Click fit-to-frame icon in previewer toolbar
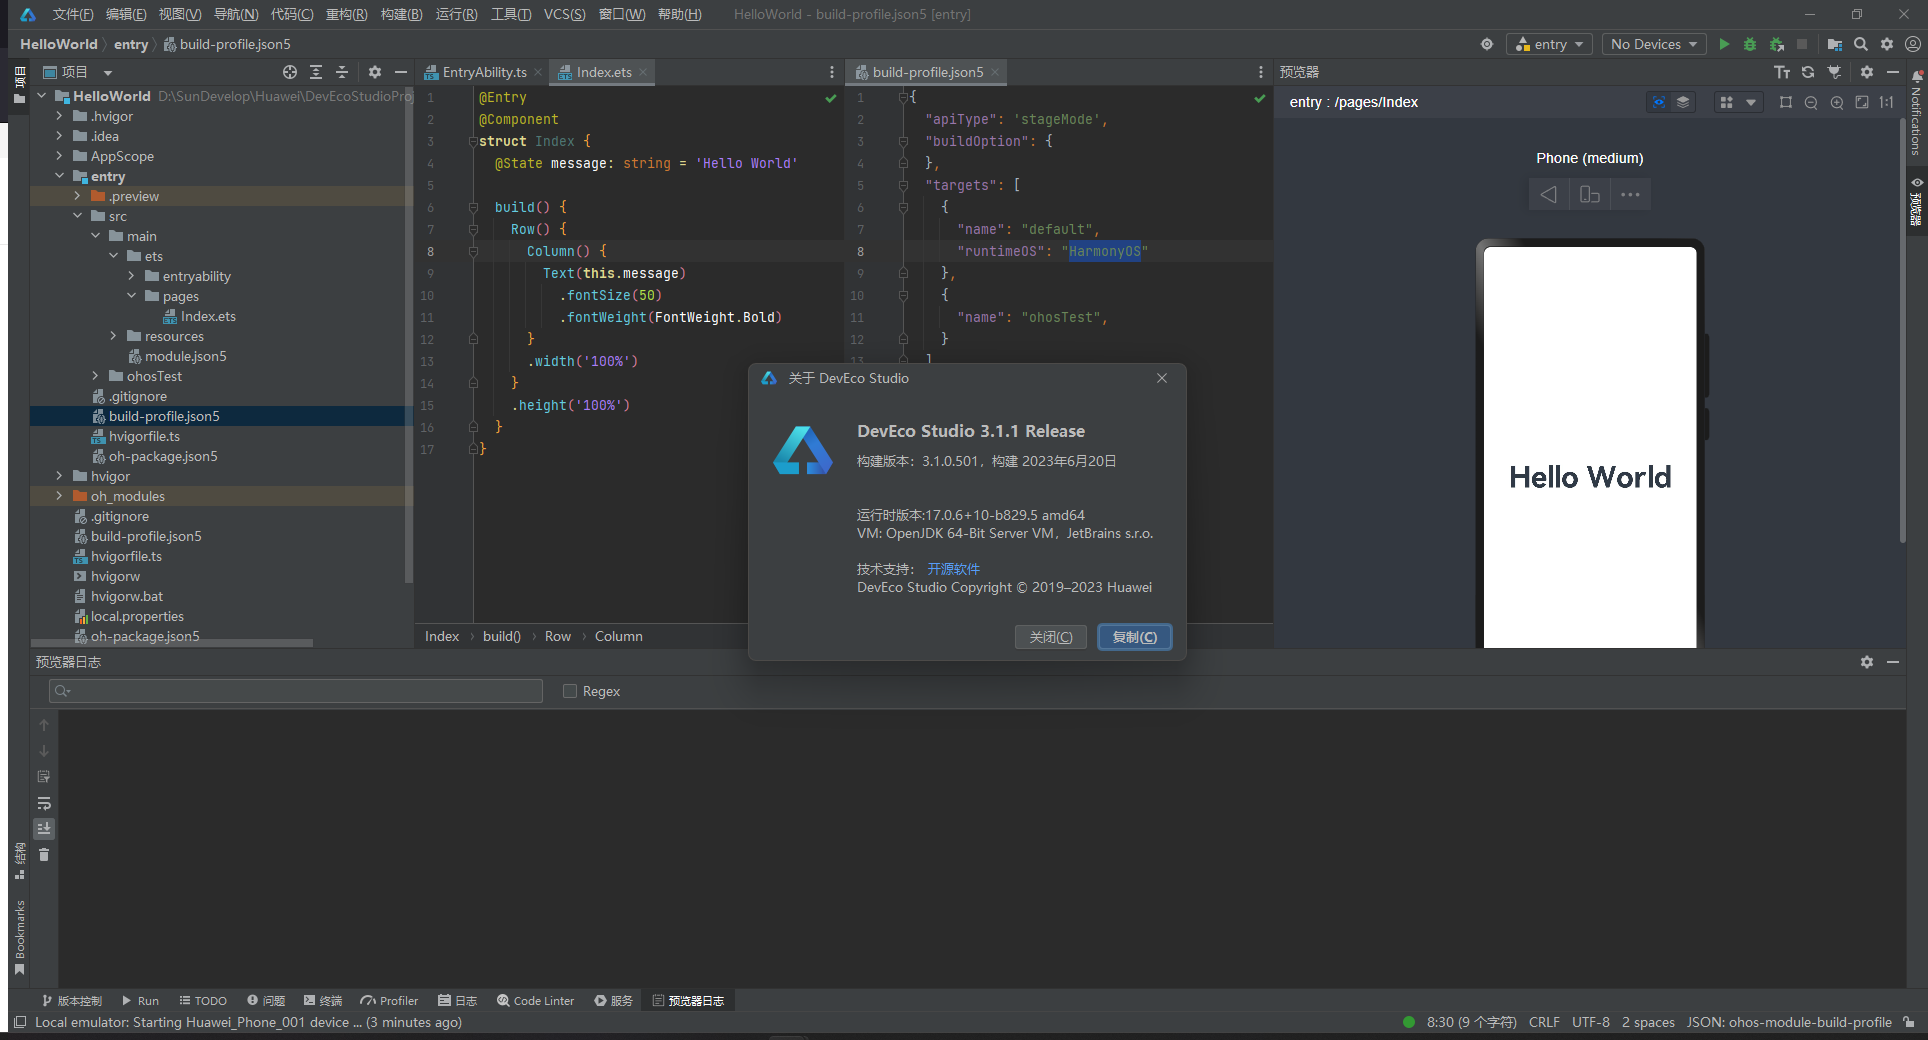The image size is (1928, 1040). pyautogui.click(x=1786, y=102)
